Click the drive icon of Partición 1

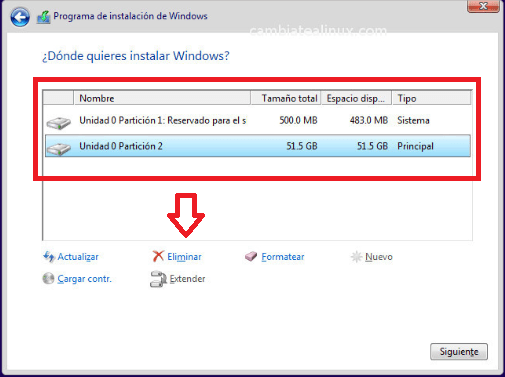point(59,123)
